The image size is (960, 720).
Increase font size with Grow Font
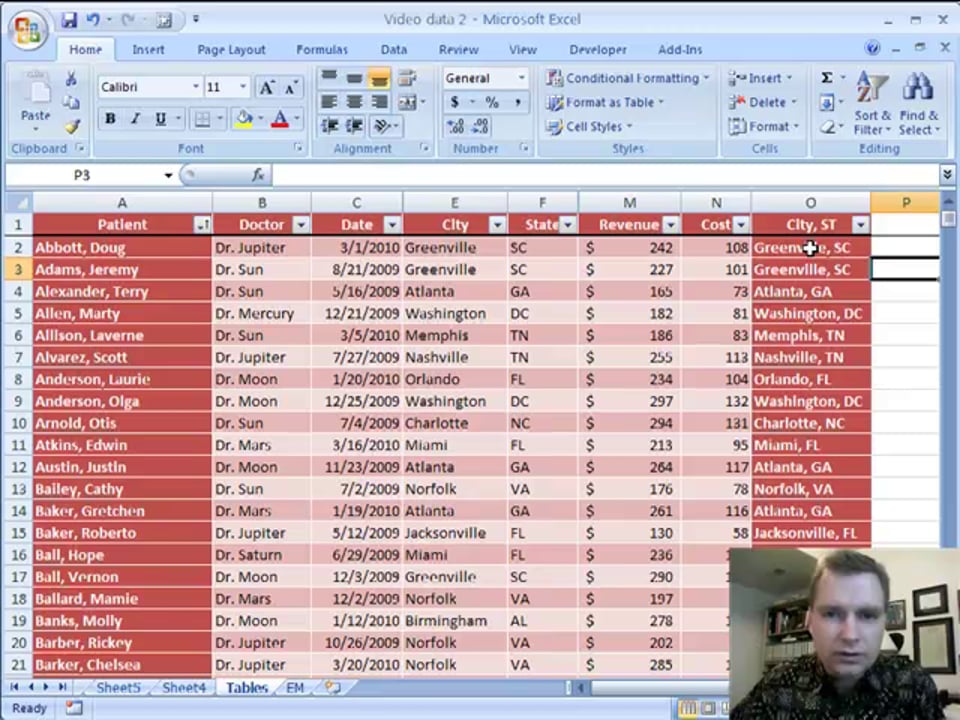point(266,88)
